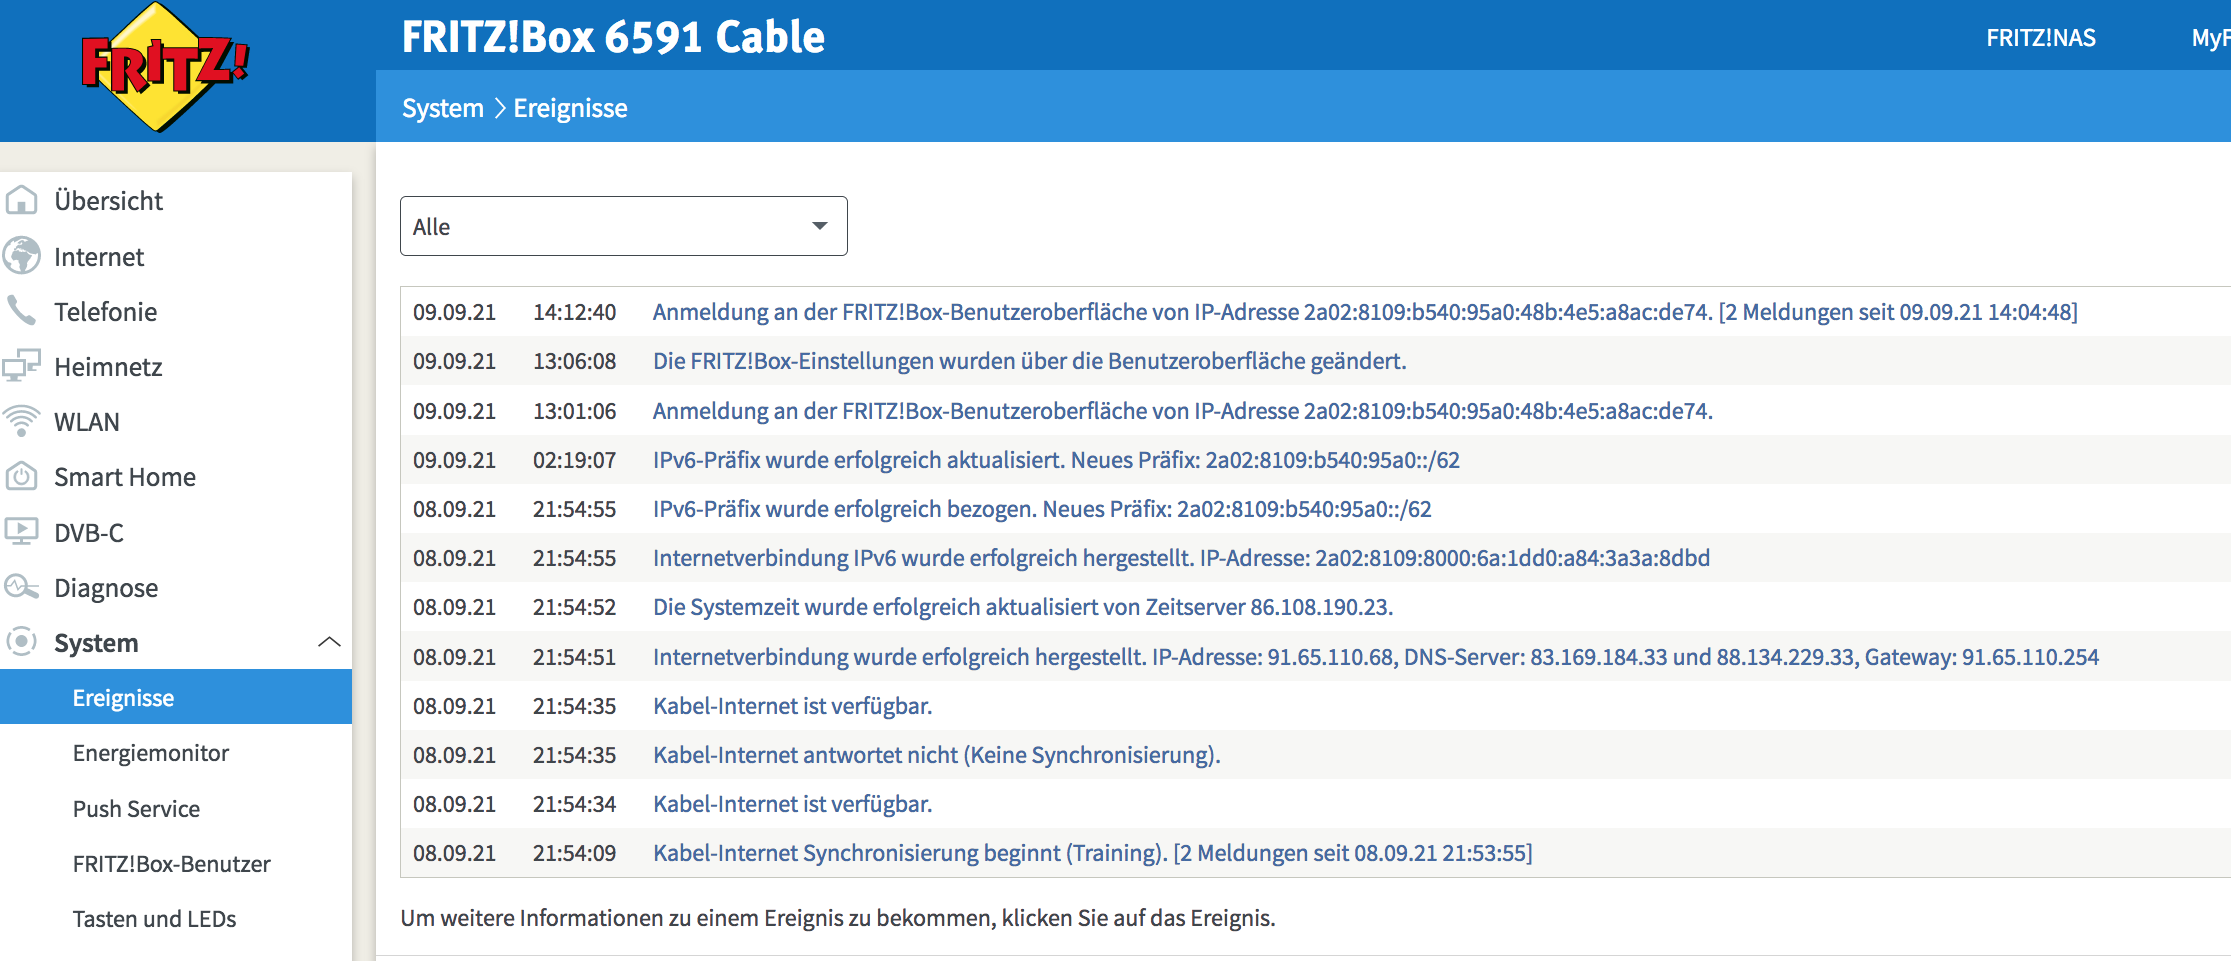
Task: Click the FRITZ! logo
Action: (x=163, y=67)
